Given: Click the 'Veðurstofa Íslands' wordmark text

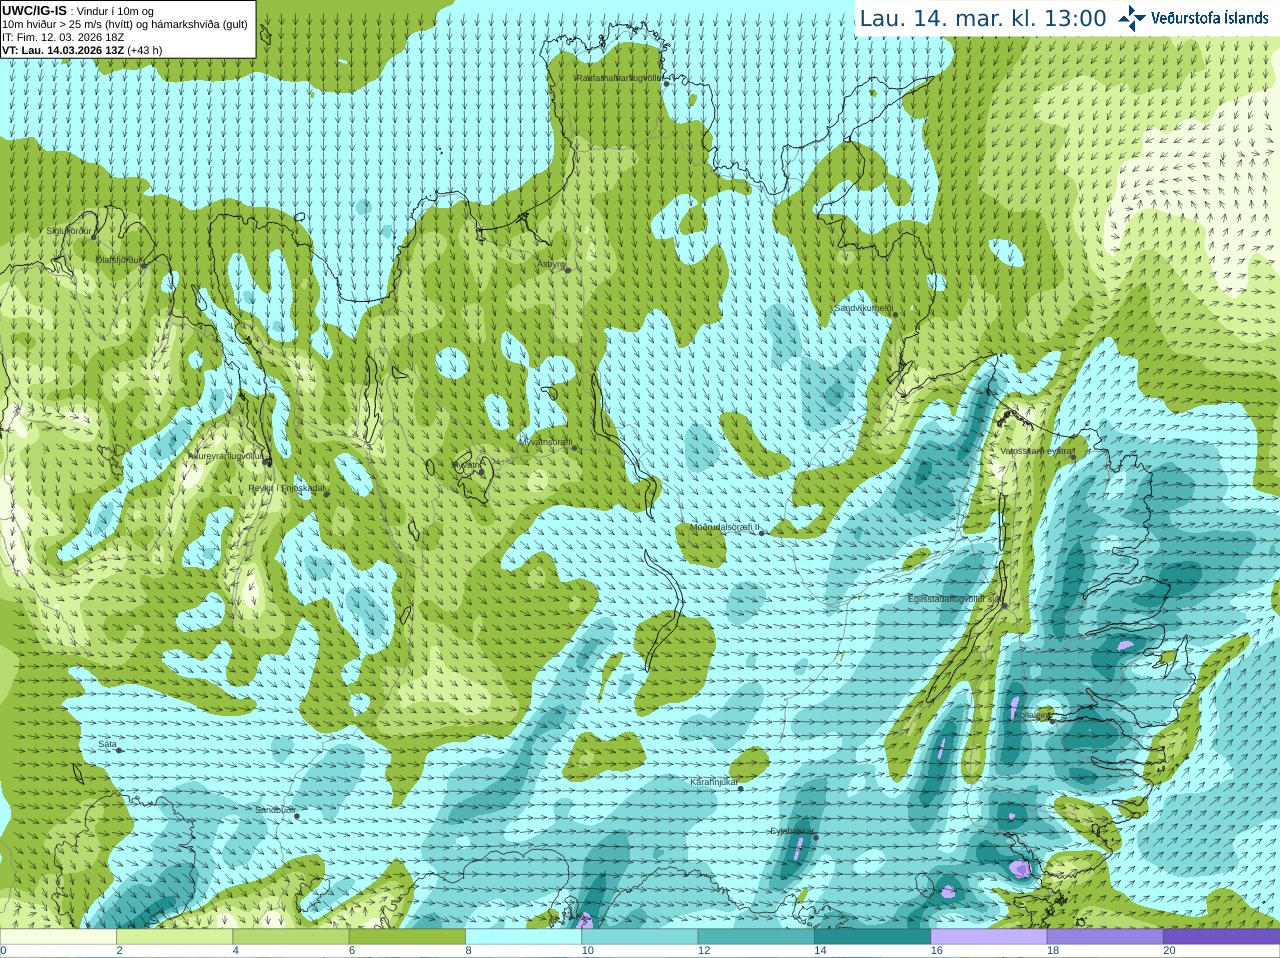Looking at the screenshot, I should [x=1209, y=18].
